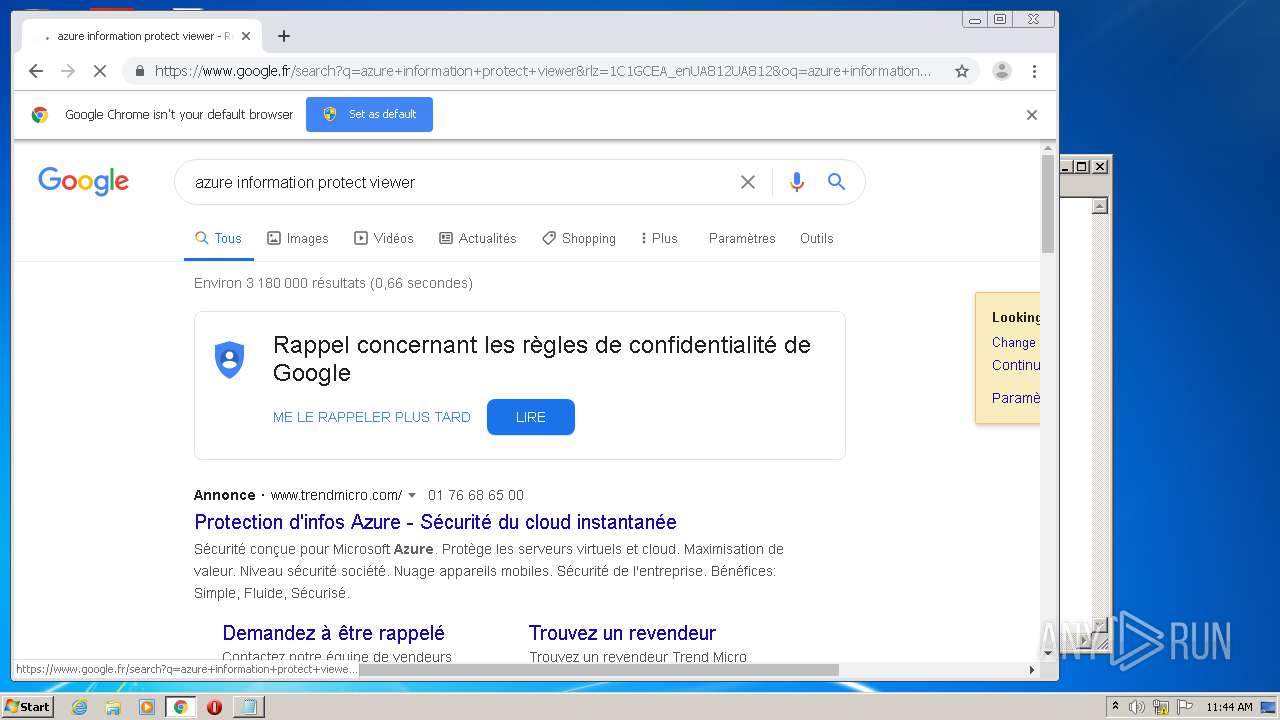Click into the Google search field
Screen dimensions: 1280x720
[460, 182]
